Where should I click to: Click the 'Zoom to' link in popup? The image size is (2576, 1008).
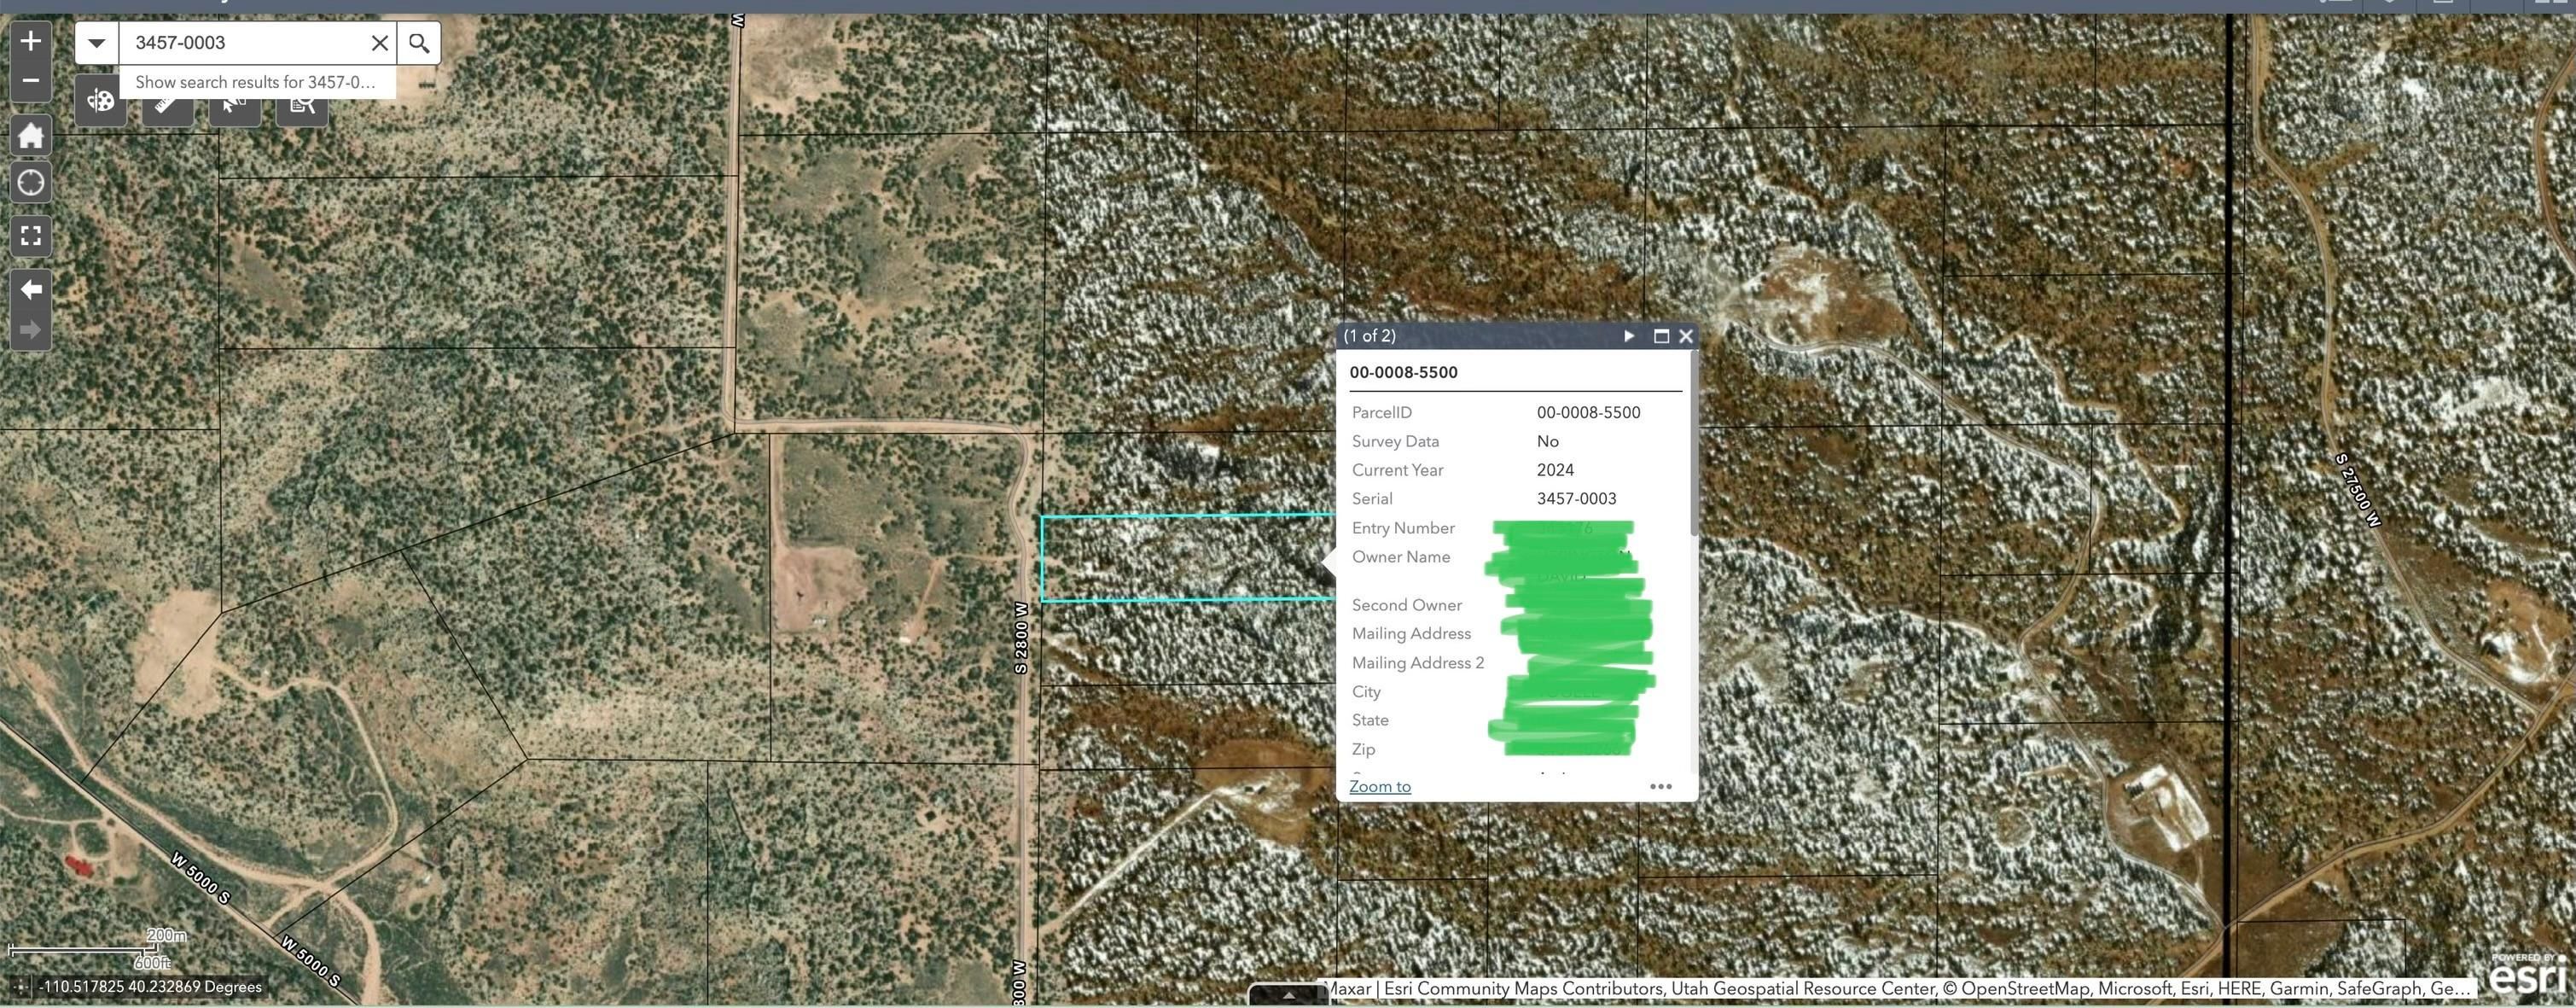pos(1380,786)
